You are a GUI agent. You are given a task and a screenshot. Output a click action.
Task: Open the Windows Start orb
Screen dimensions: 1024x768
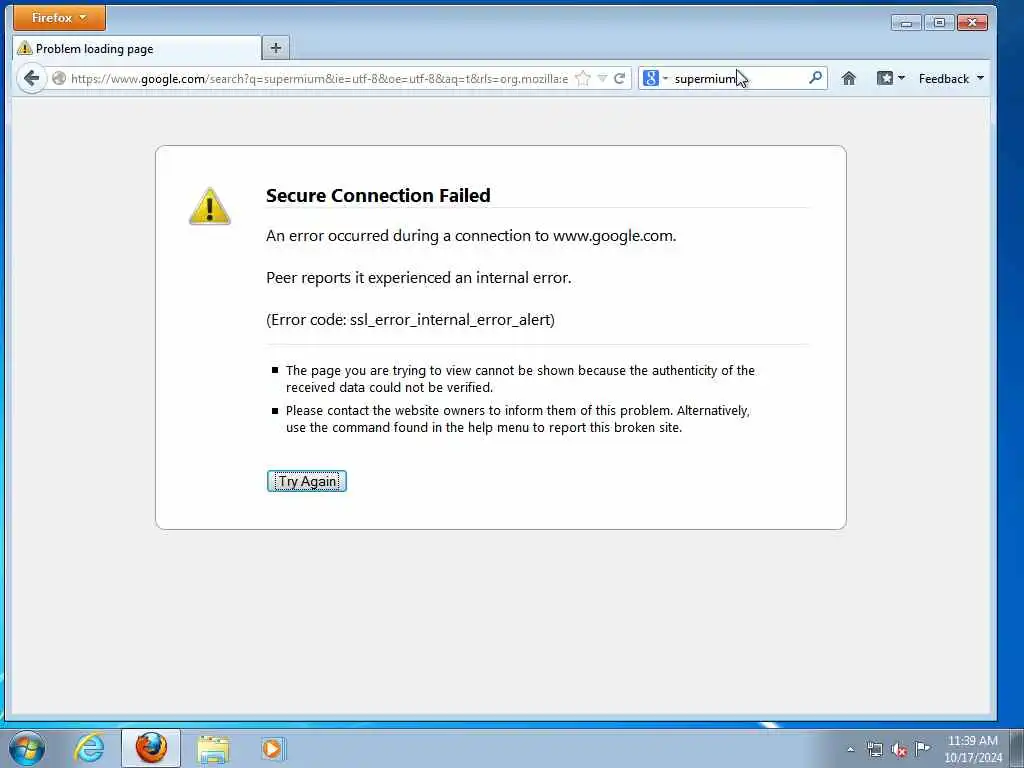click(x=26, y=748)
